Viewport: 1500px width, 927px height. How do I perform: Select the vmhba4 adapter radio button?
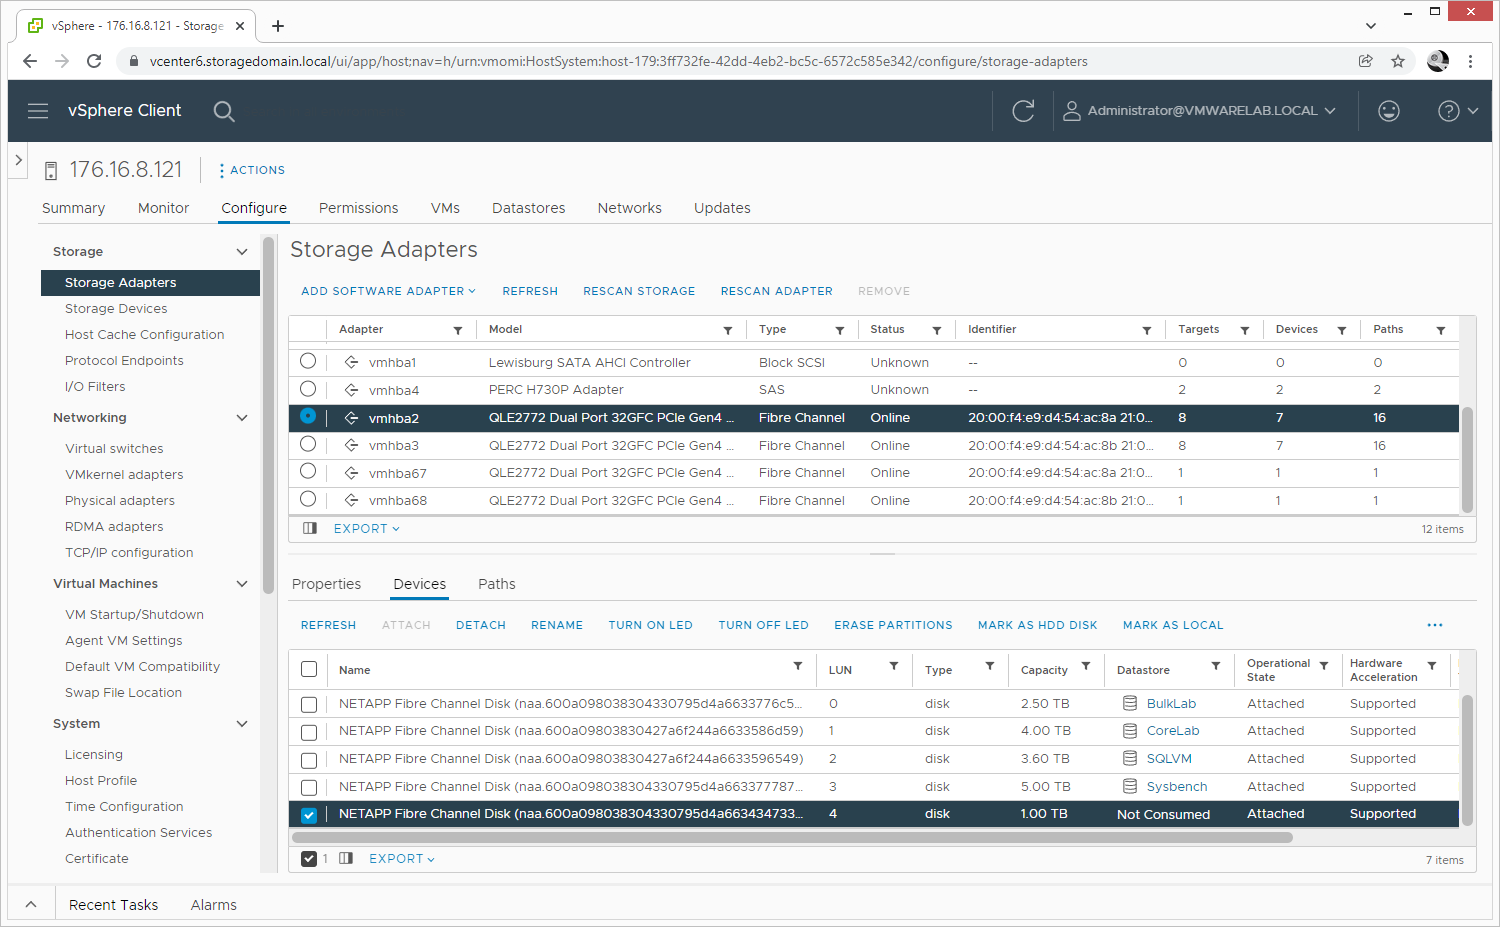click(308, 389)
